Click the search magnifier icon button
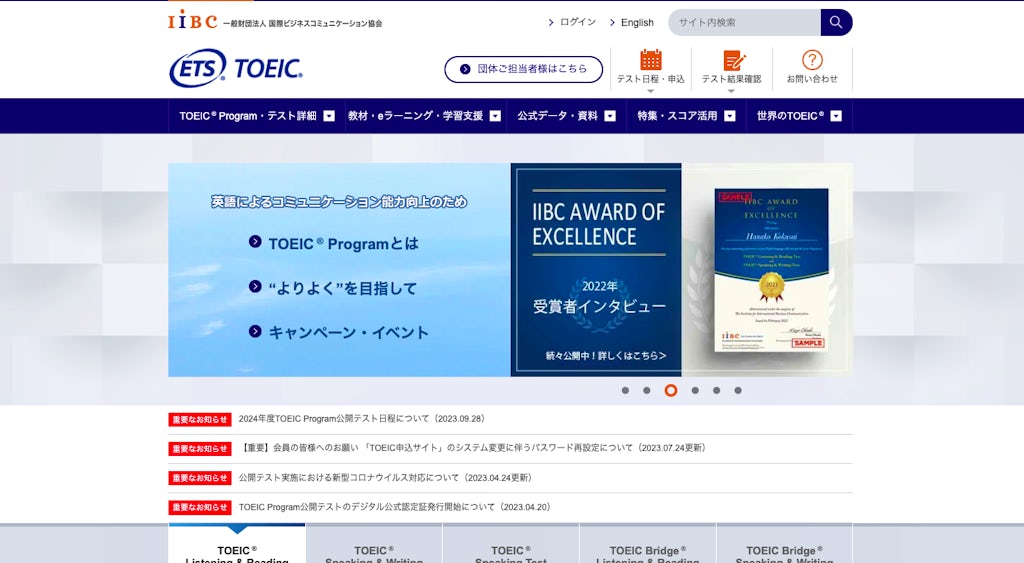1024x563 pixels. click(836, 22)
